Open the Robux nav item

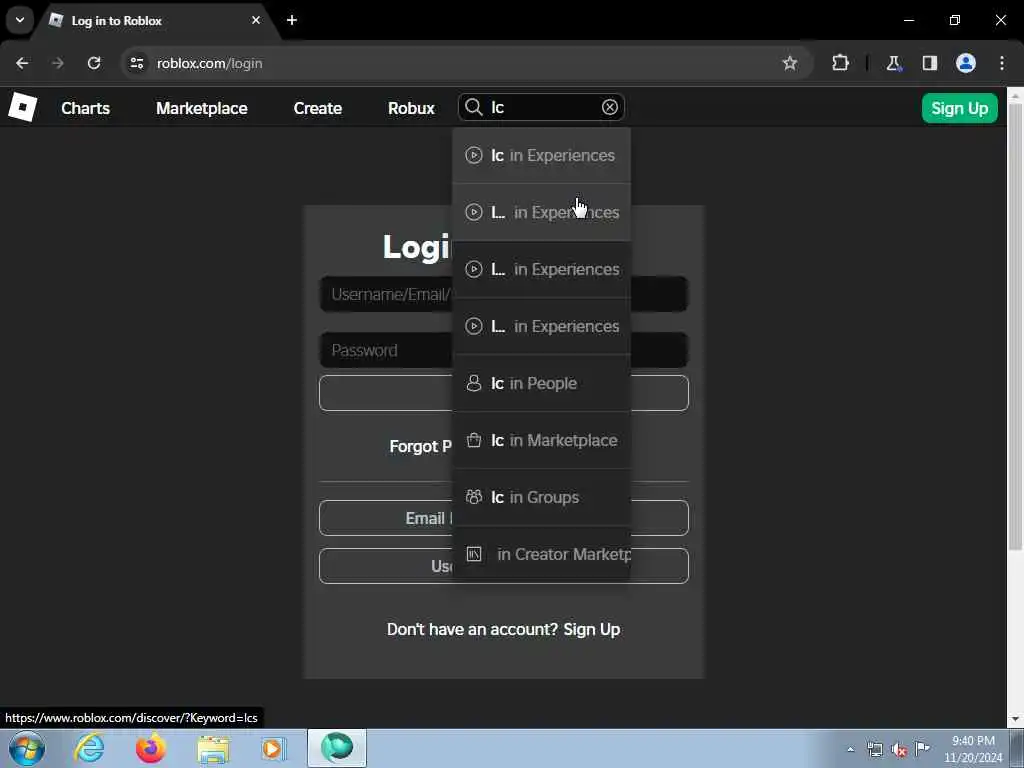(x=411, y=108)
